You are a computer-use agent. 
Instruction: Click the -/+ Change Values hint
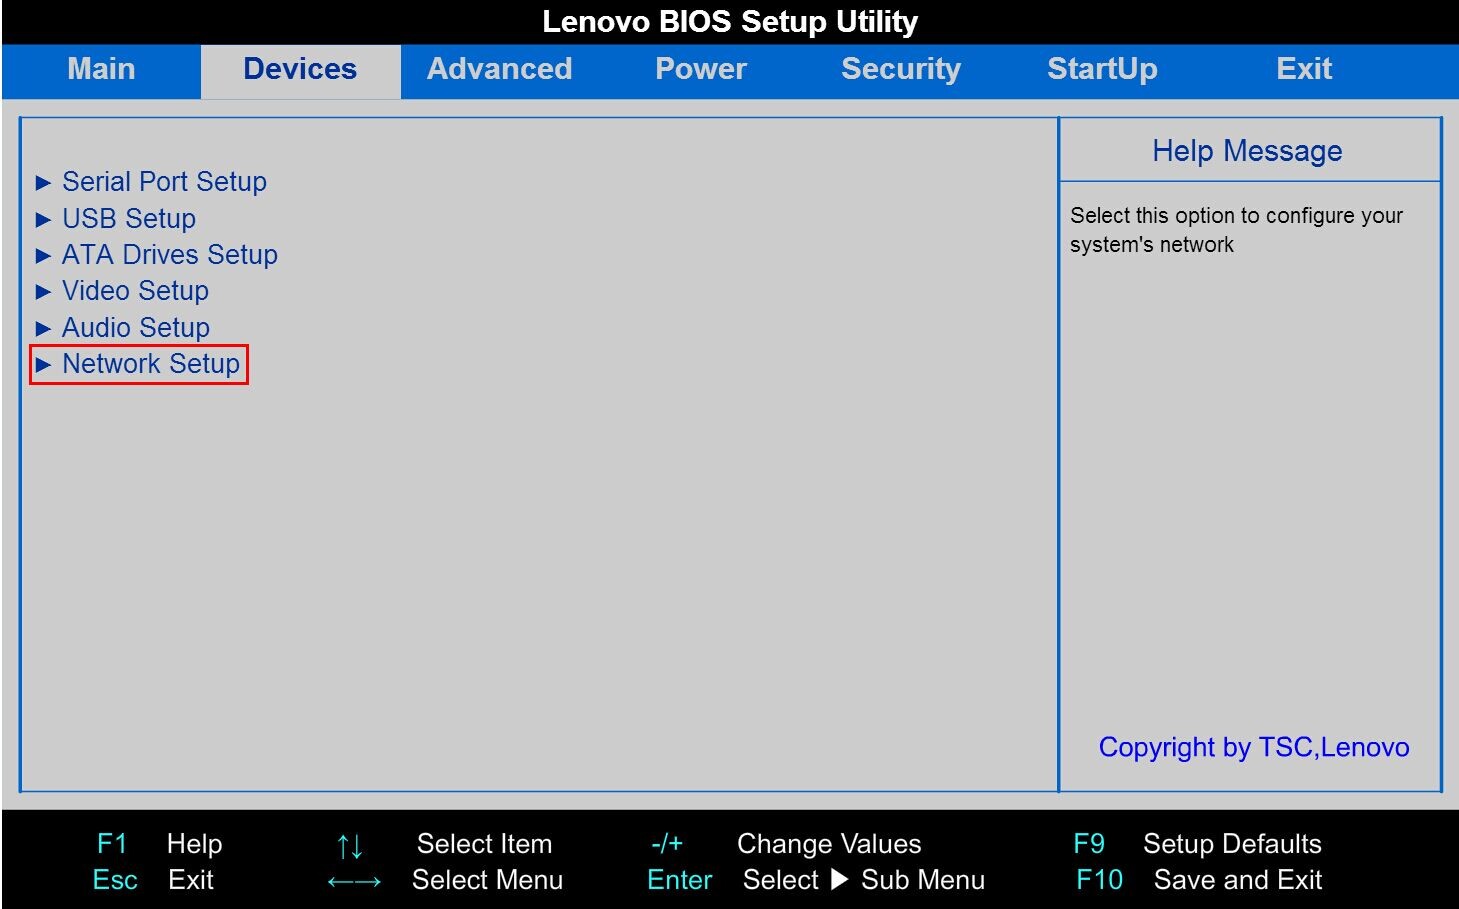(x=786, y=844)
